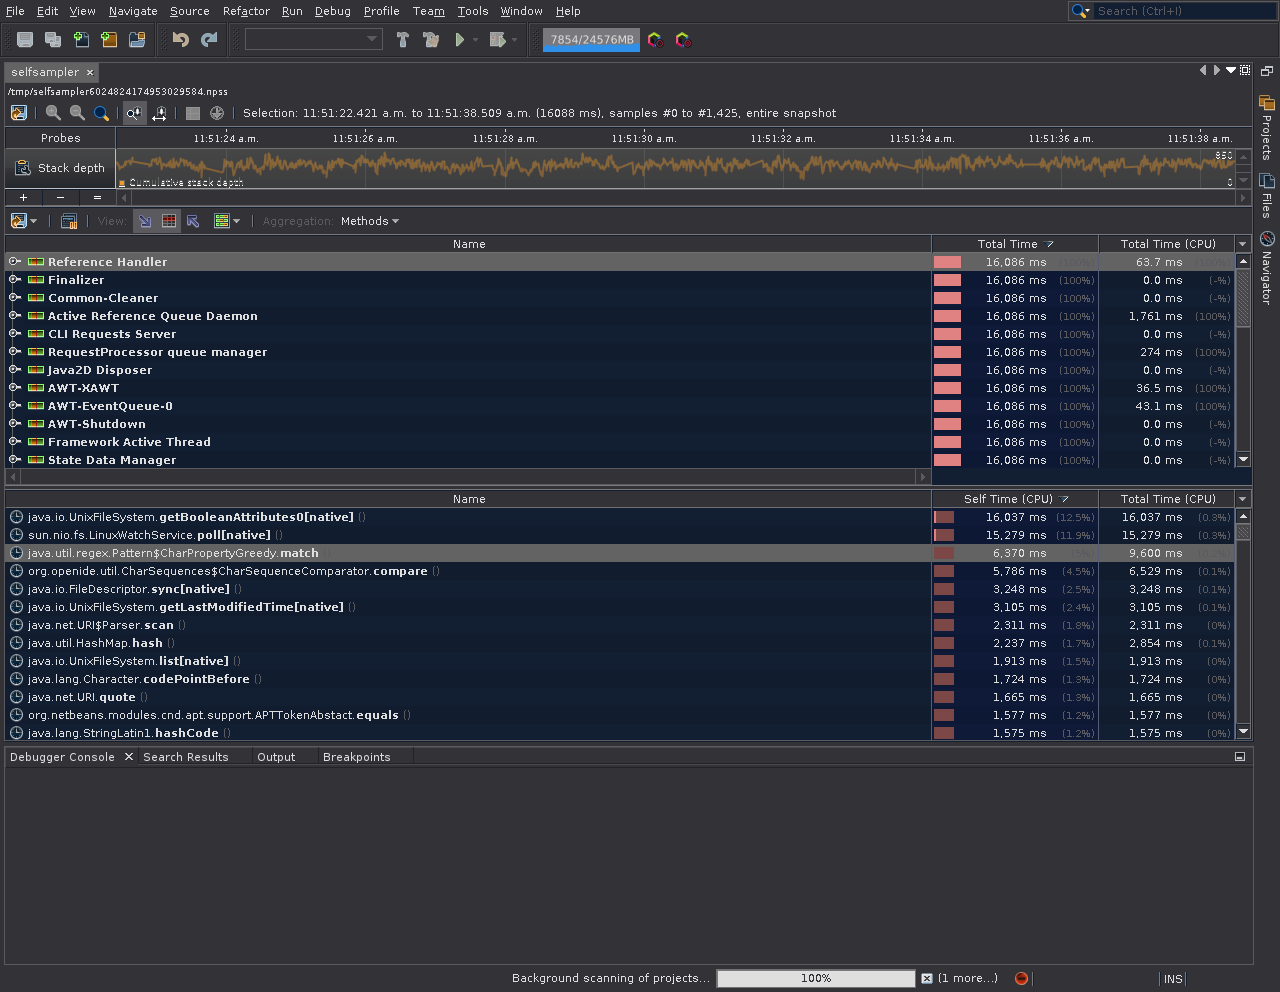Screen dimensions: 1280x992
Task: Toggle the scale-to-fit timeline icon
Action: pos(158,115)
